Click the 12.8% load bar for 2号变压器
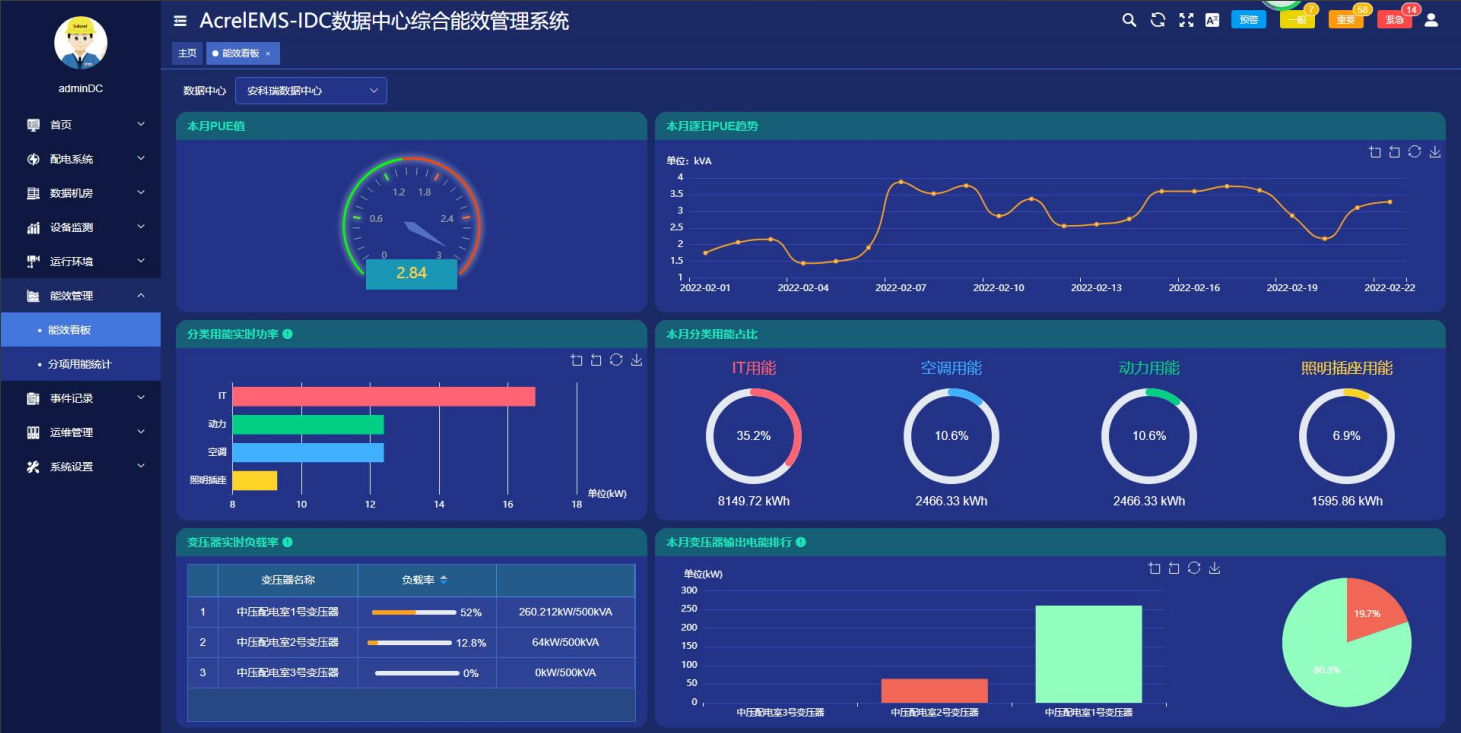This screenshot has height=733, width=1461. (x=410, y=643)
